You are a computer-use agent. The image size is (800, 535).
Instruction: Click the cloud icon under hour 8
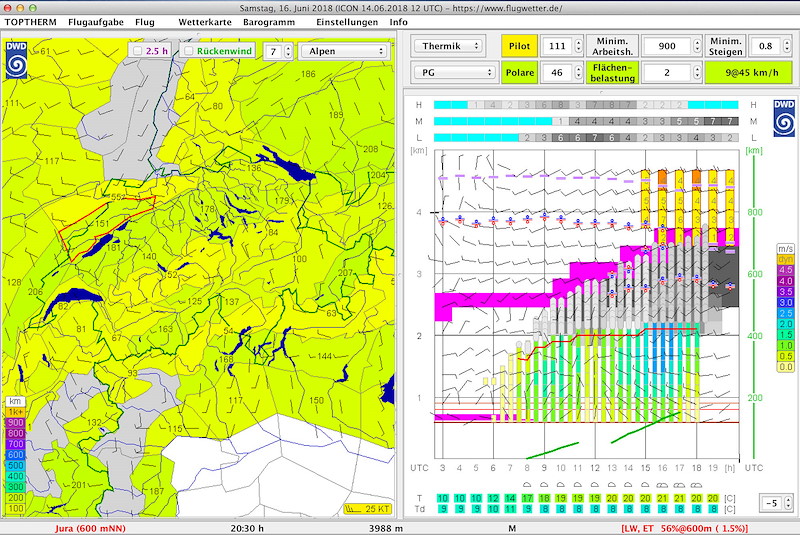click(527, 485)
